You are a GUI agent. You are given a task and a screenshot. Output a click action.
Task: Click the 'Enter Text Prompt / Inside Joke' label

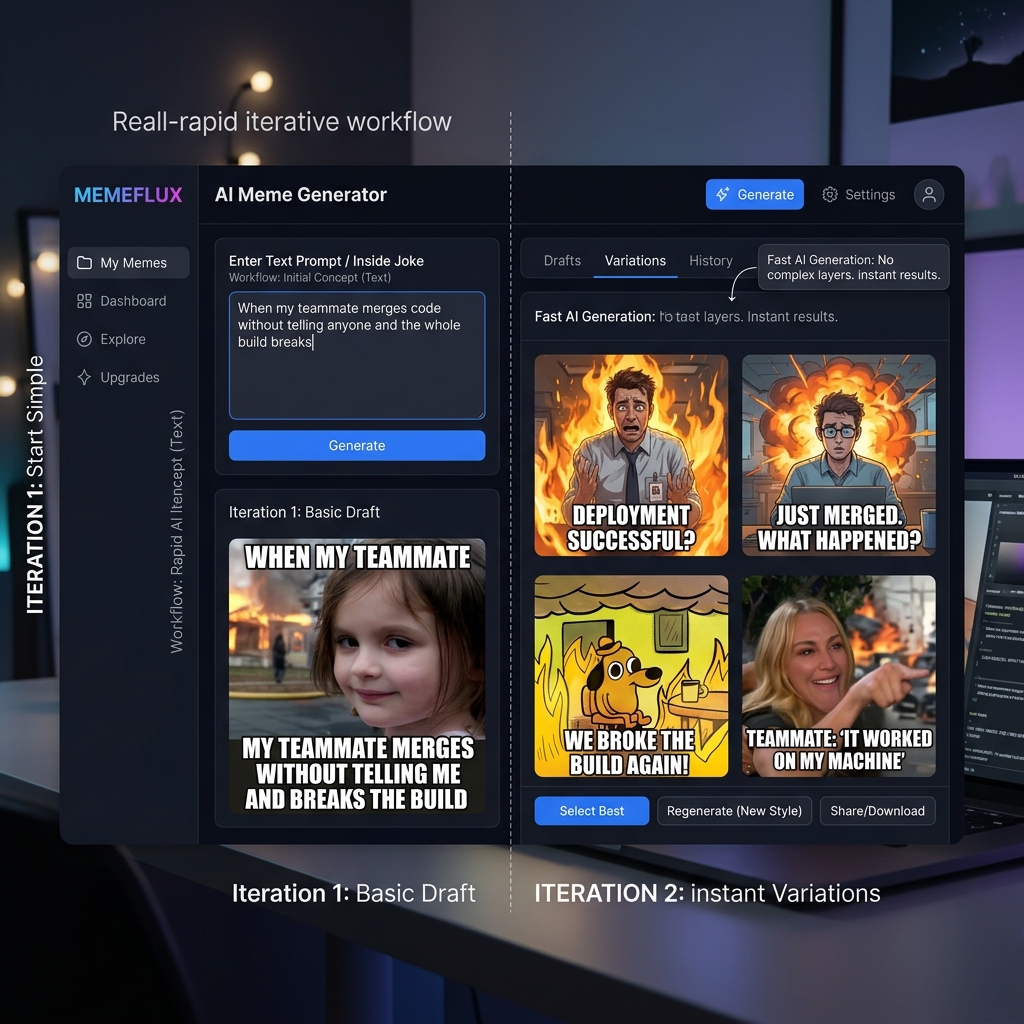(x=326, y=261)
